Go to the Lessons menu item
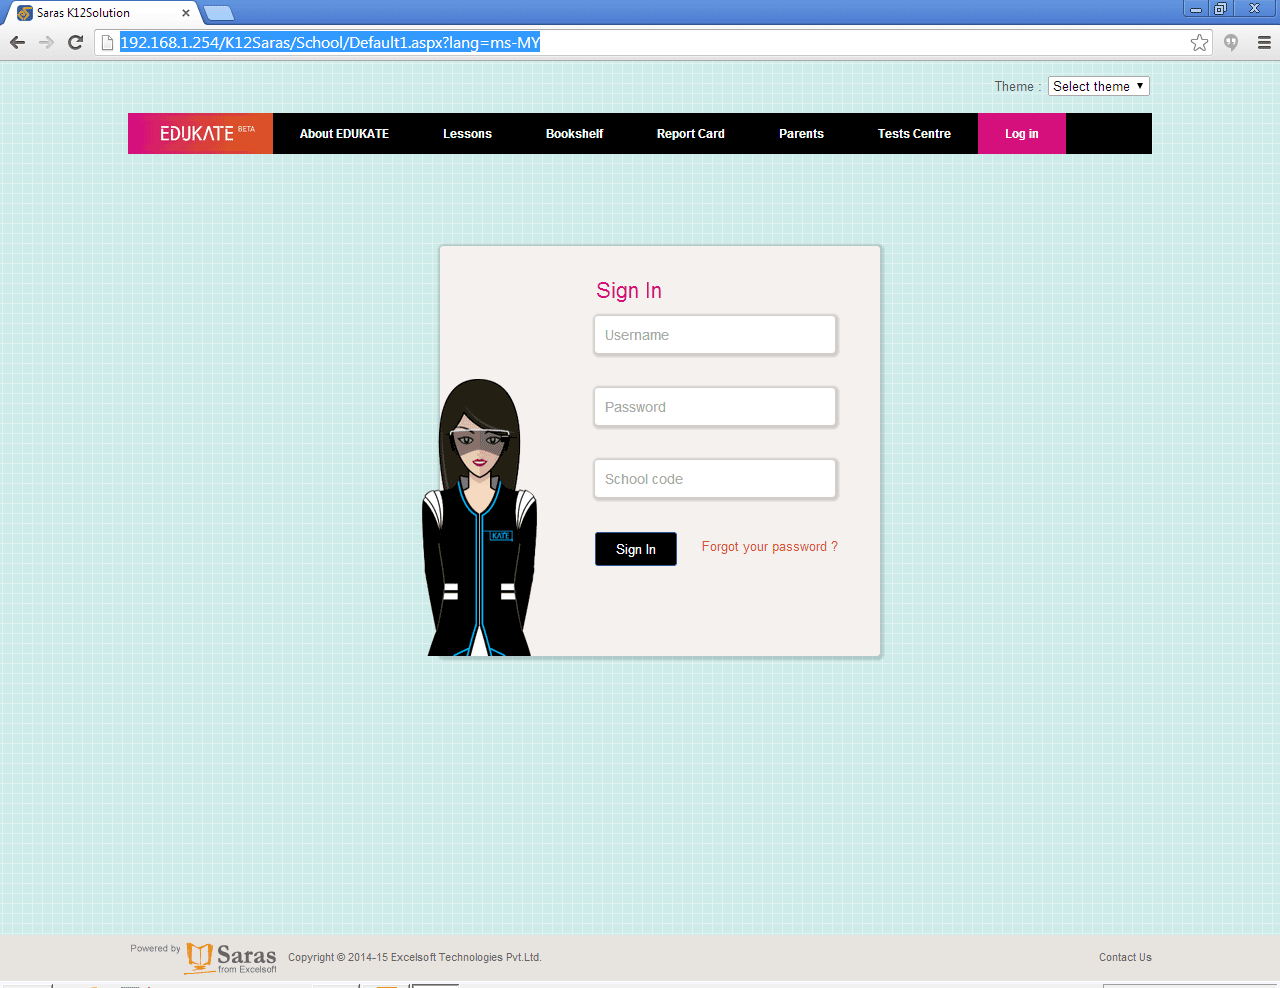 pos(467,133)
